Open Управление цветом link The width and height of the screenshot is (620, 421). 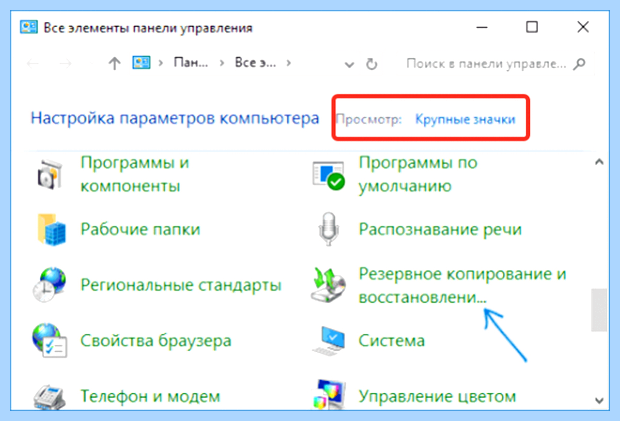437,396
